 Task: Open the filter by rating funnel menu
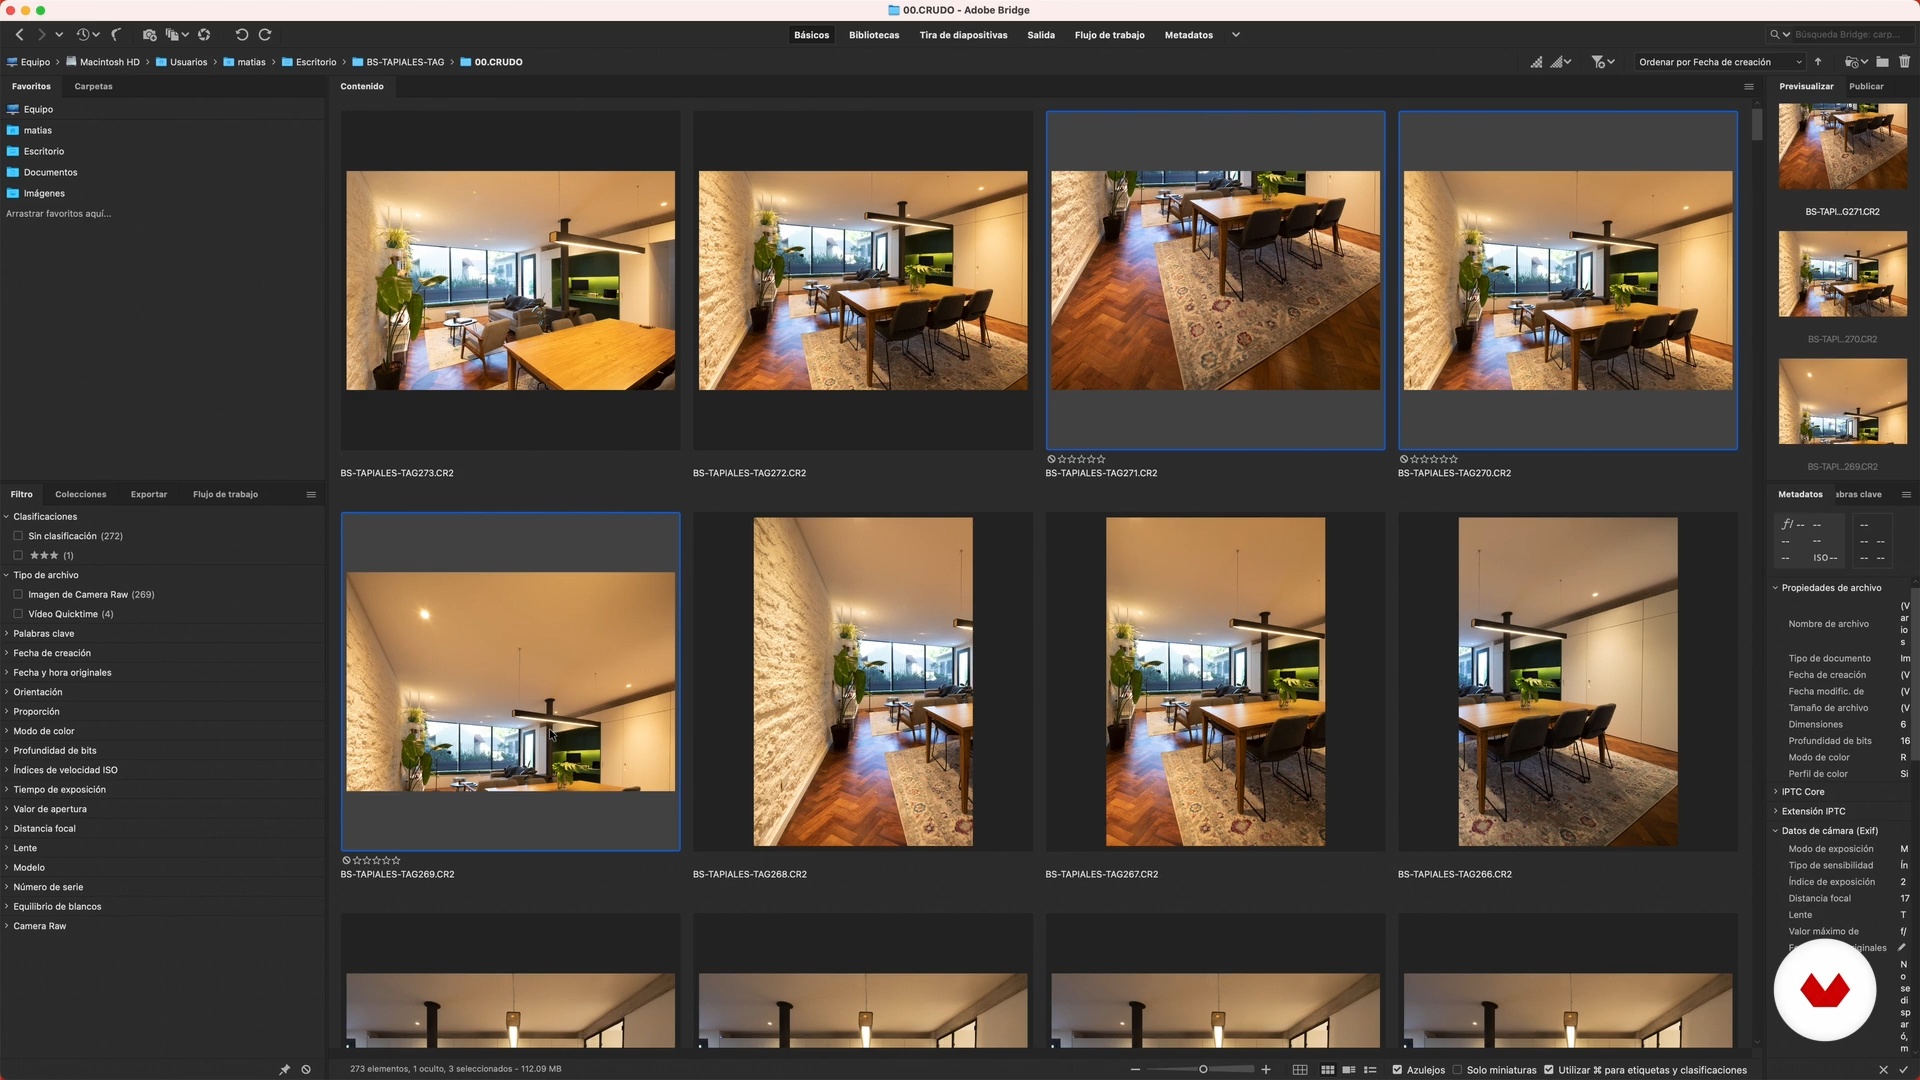(x=1603, y=62)
